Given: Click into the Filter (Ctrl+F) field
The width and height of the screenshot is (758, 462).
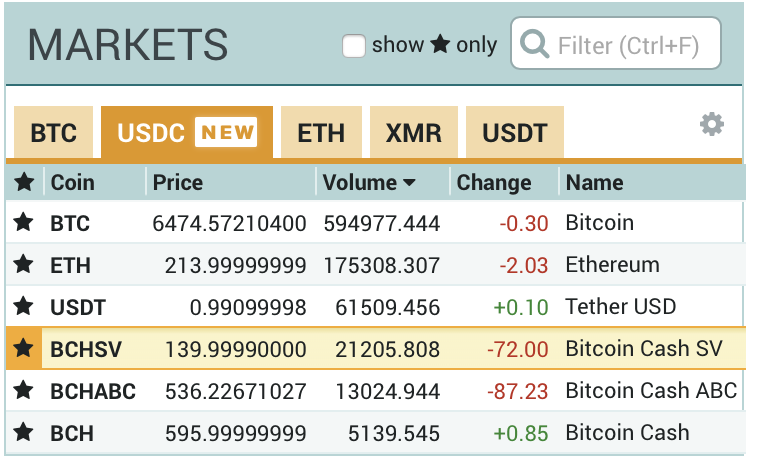Looking at the screenshot, I should pyautogui.click(x=616, y=43).
